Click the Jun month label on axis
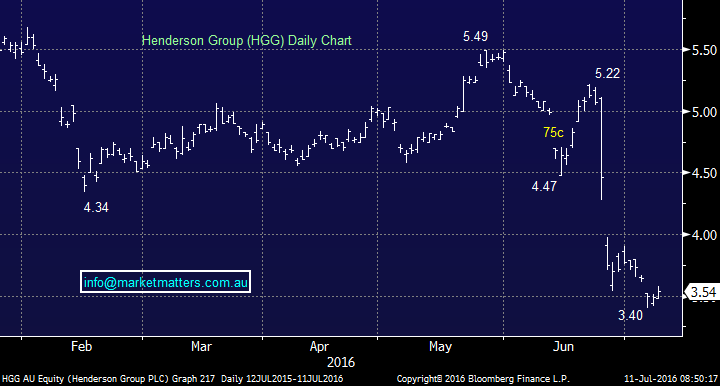The image size is (720, 386). [x=563, y=347]
